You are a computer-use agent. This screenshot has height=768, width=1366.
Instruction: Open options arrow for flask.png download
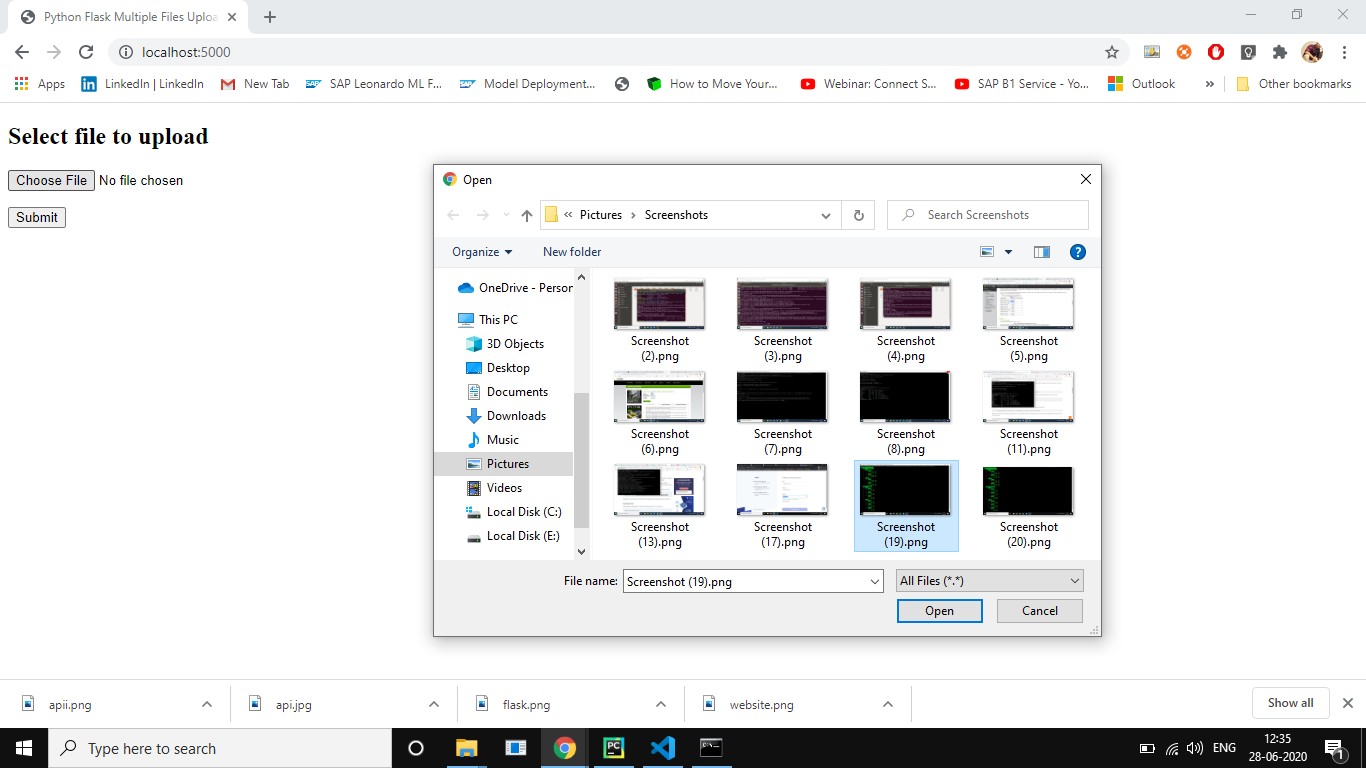tap(661, 704)
